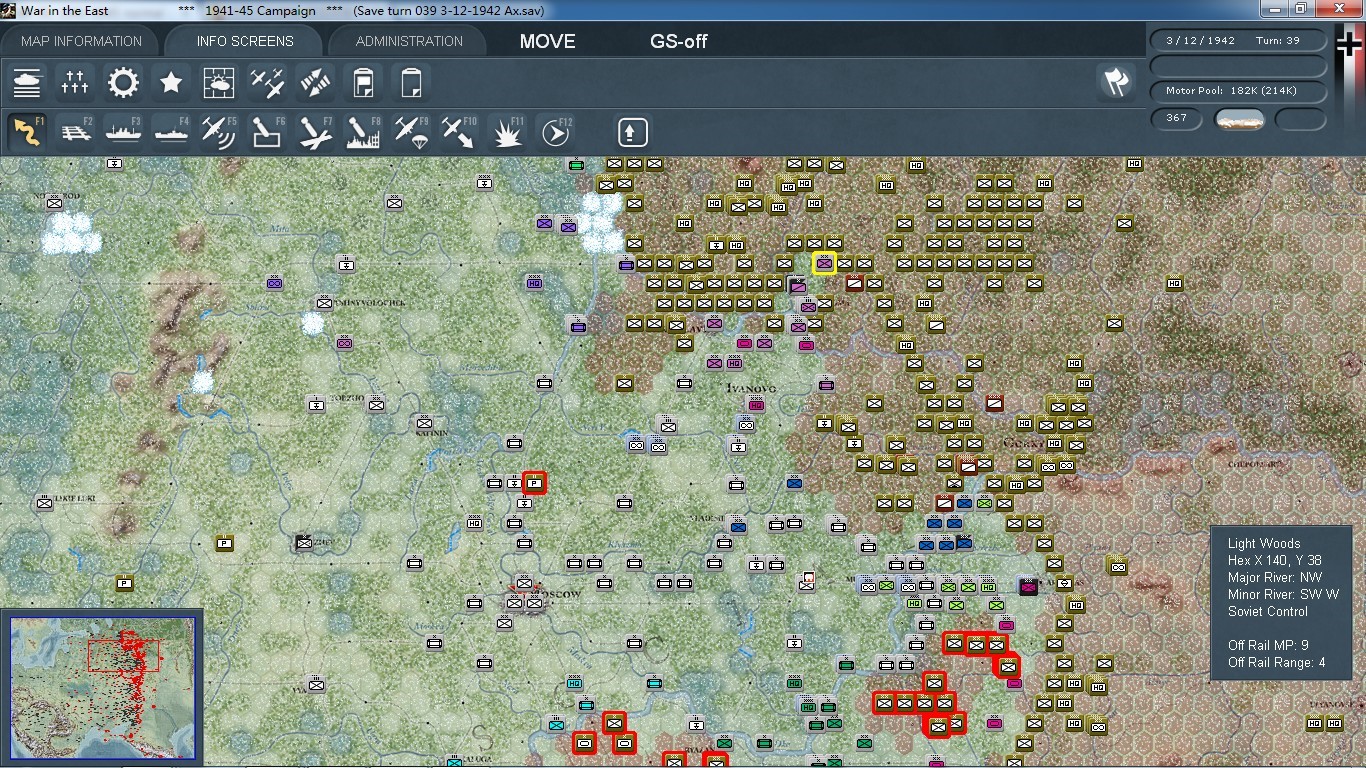Select F10 air transfer mode
The height and width of the screenshot is (768, 1366).
pyautogui.click(x=459, y=132)
